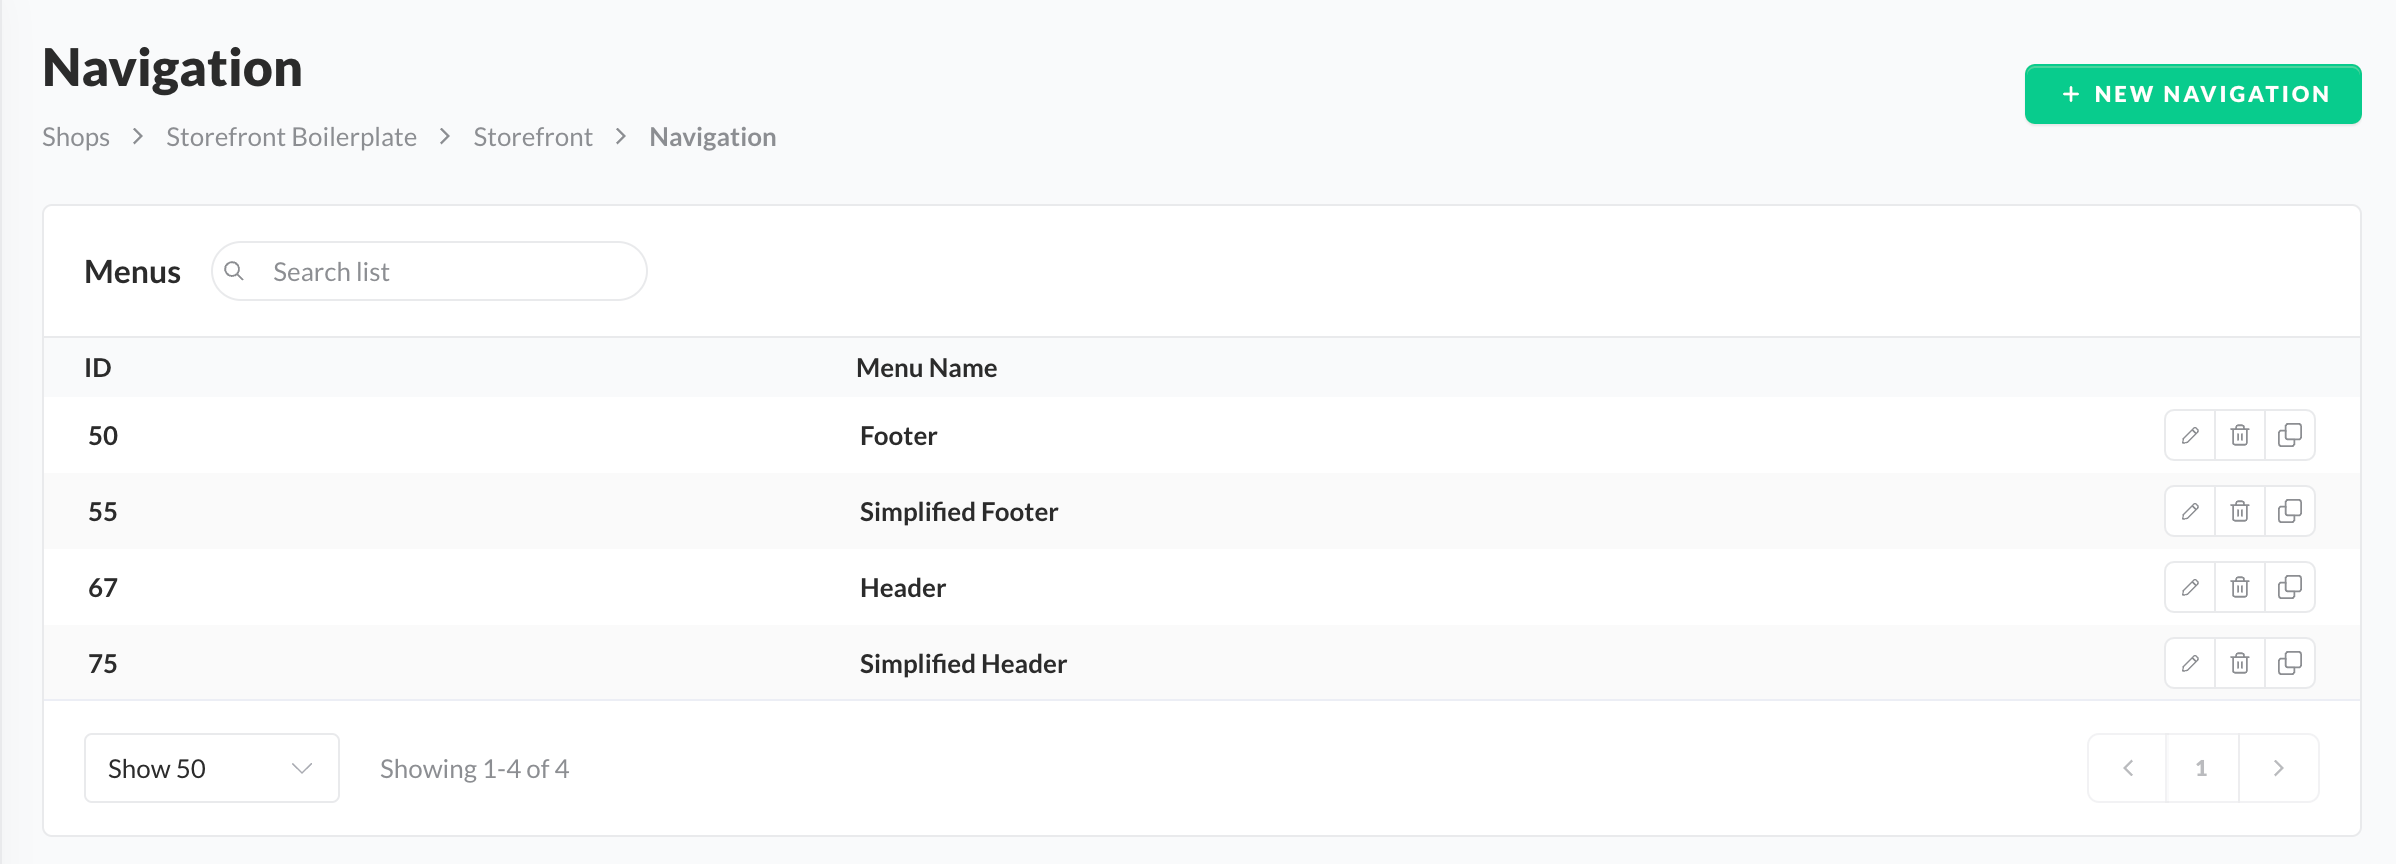Delete the Footer menu
This screenshot has width=2396, height=864.
click(2240, 435)
